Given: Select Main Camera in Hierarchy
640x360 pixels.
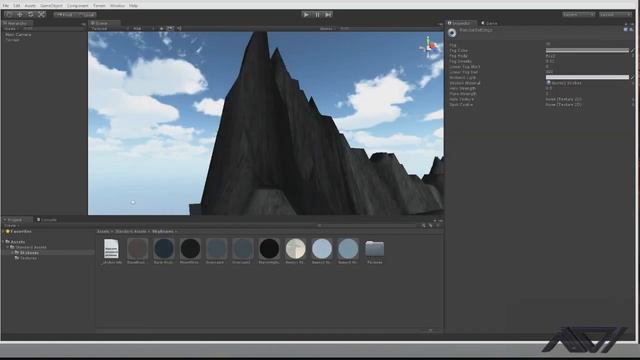Looking at the screenshot, I should pyautogui.click(x=18, y=35).
